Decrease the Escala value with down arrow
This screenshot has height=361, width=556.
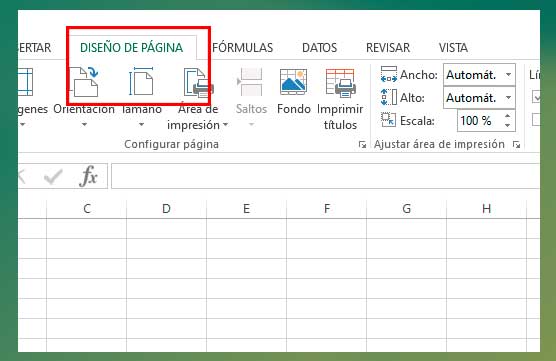pos(508,126)
